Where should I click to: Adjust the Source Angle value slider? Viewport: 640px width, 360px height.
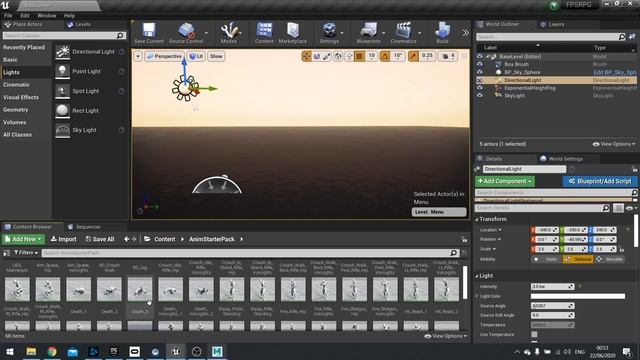pyautogui.click(x=553, y=306)
